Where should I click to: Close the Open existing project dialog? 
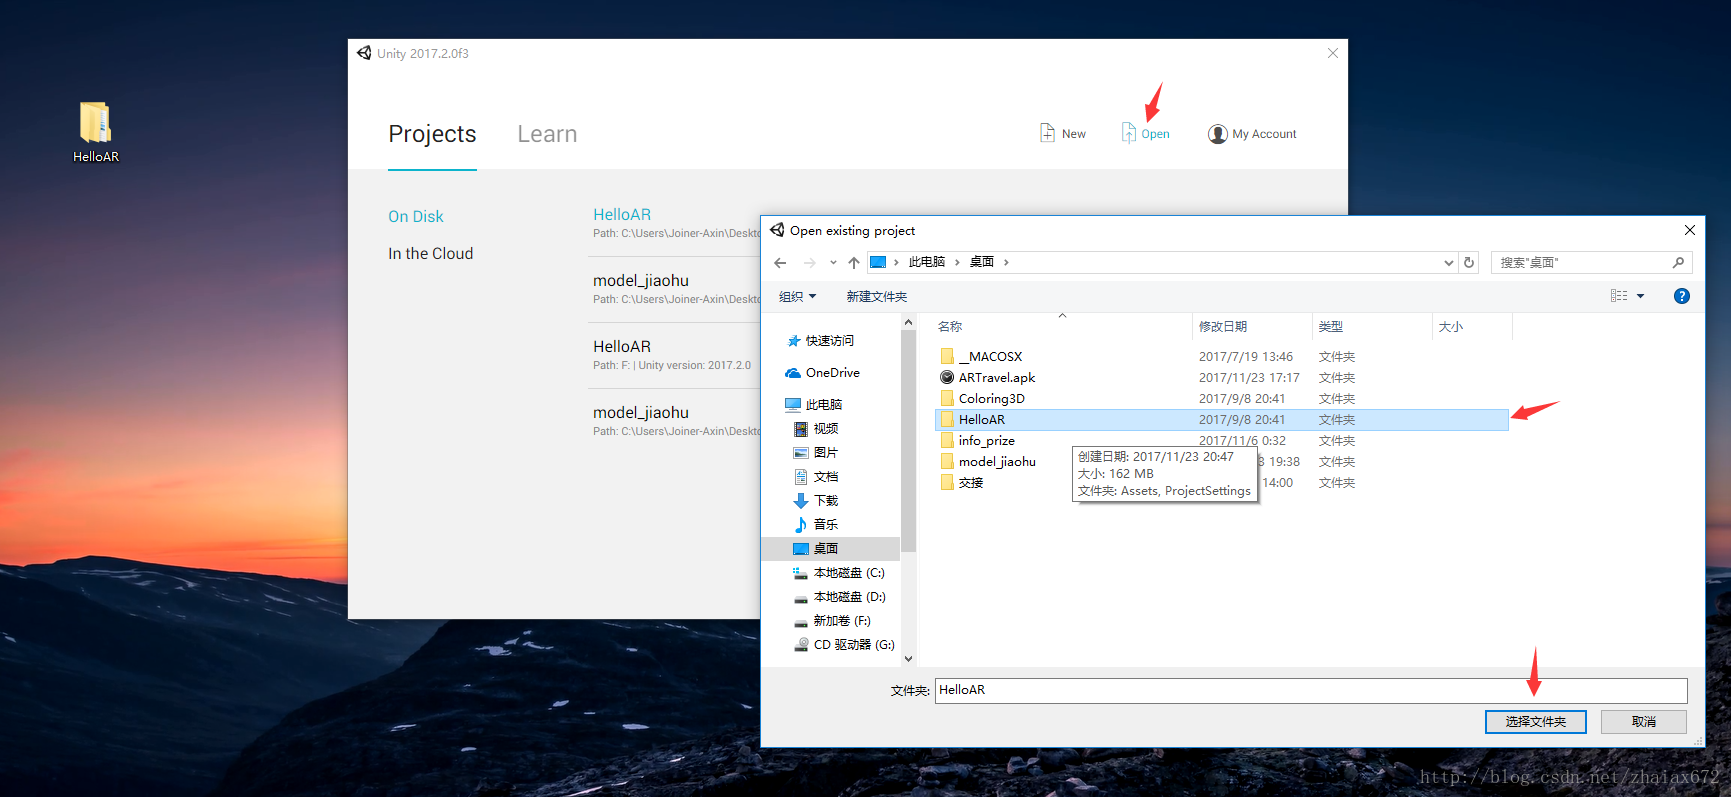point(1690,231)
